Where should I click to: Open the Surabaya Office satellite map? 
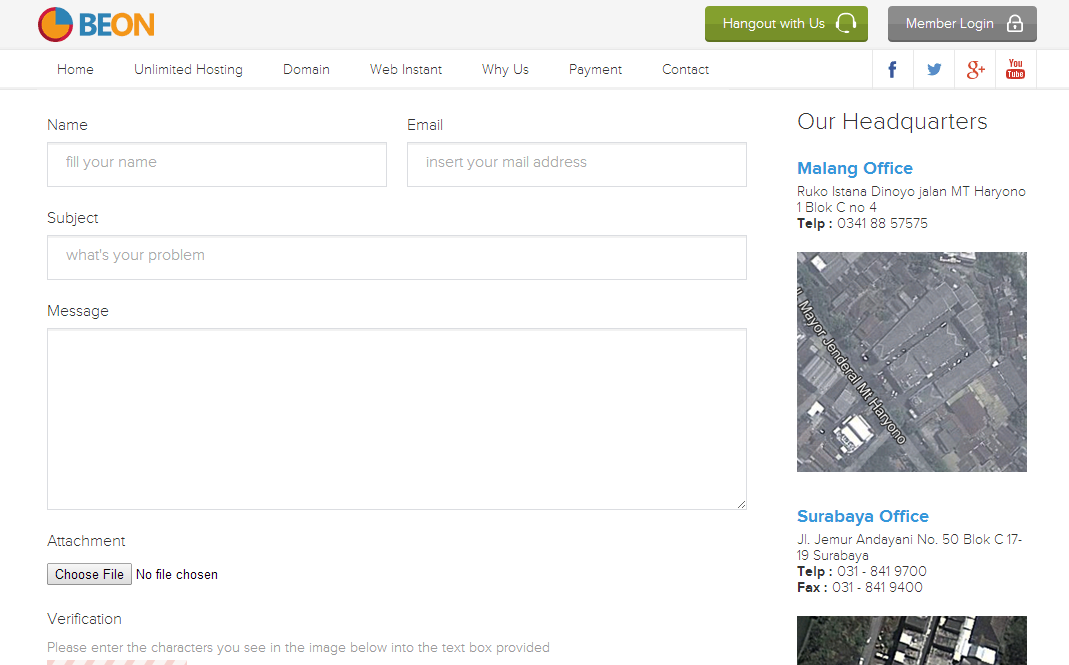click(912, 640)
